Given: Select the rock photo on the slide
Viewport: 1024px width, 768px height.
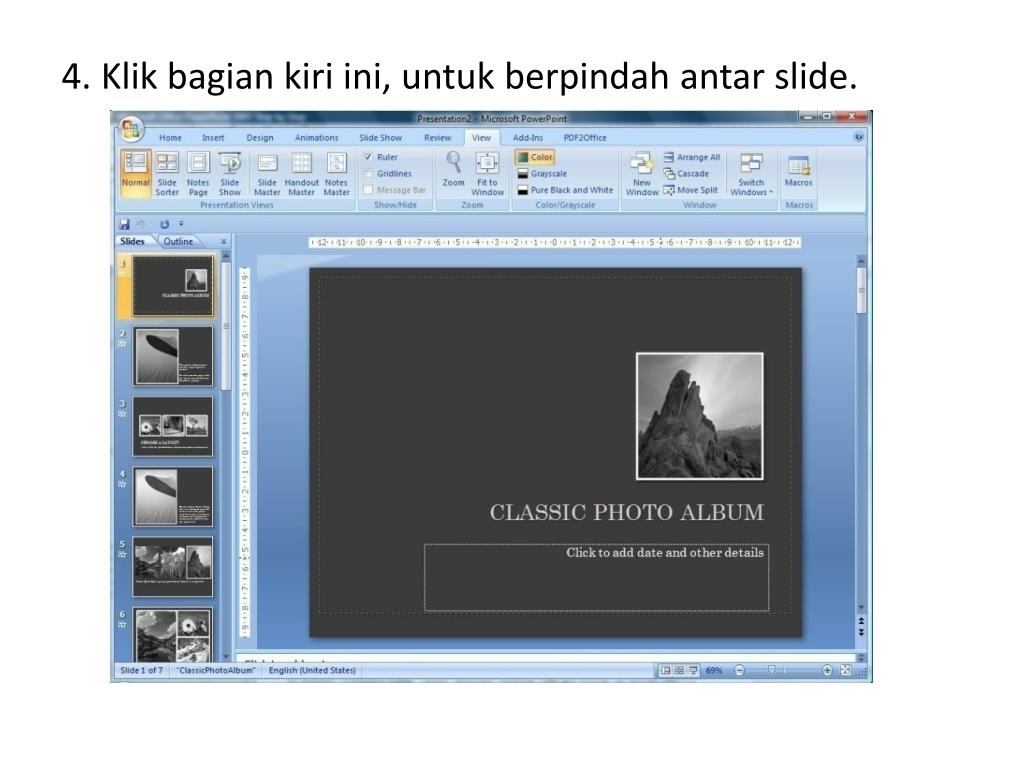Looking at the screenshot, I should pyautogui.click(x=699, y=416).
